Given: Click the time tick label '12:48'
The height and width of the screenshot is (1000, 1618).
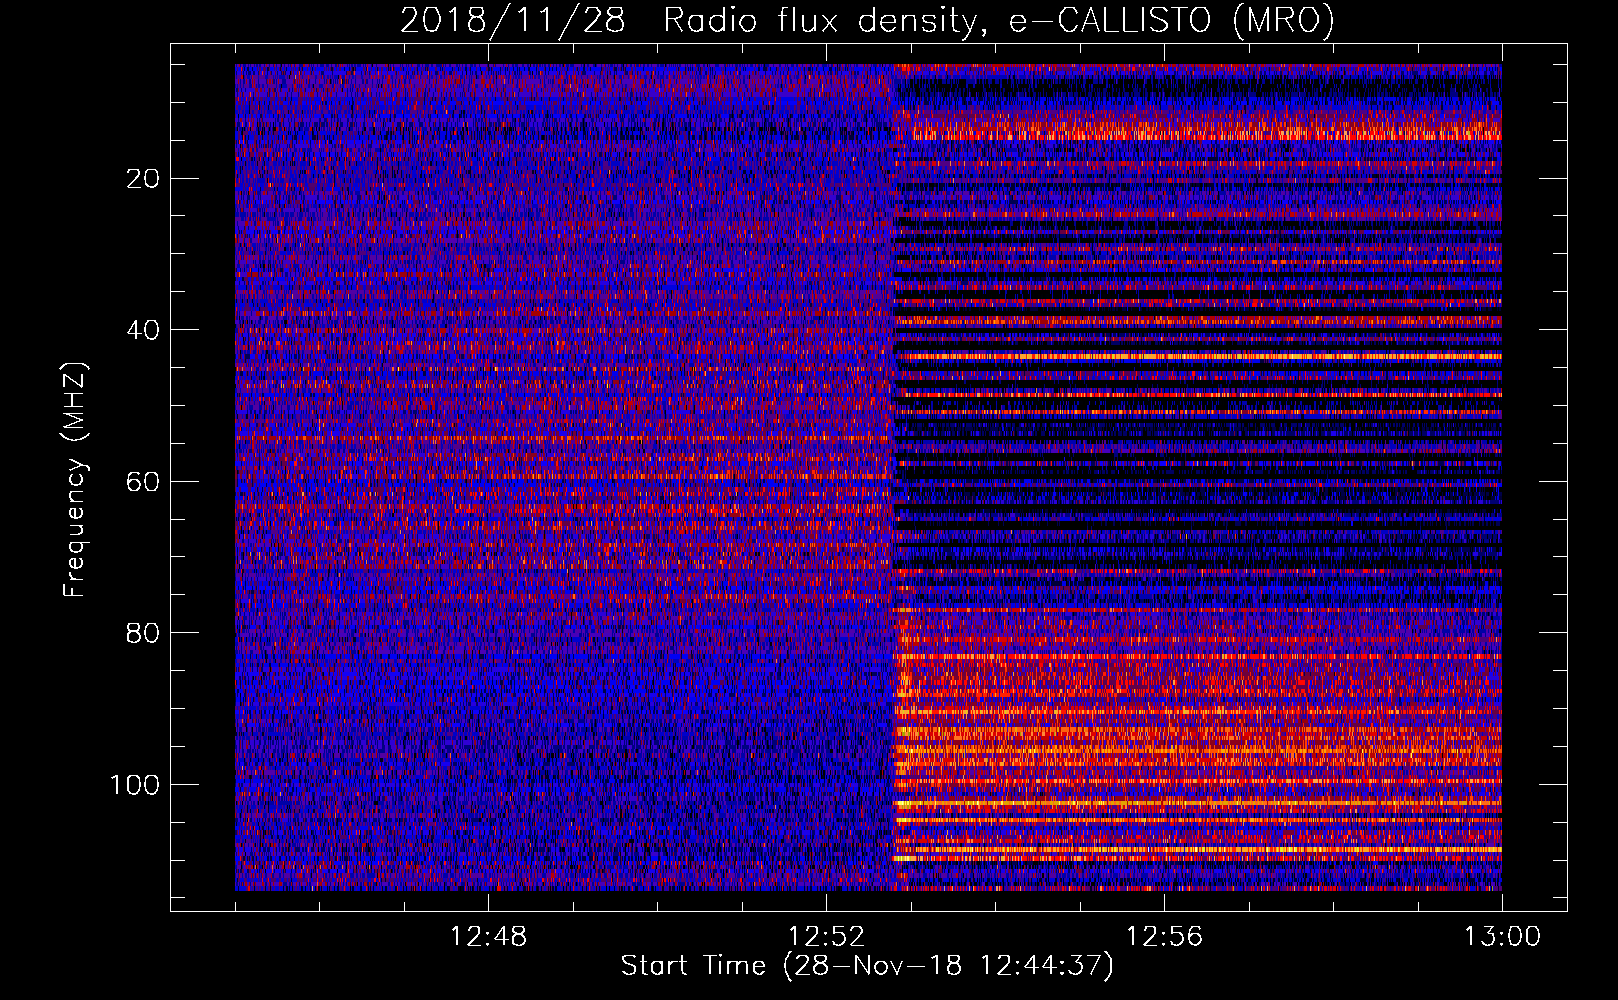Looking at the screenshot, I should [x=488, y=937].
